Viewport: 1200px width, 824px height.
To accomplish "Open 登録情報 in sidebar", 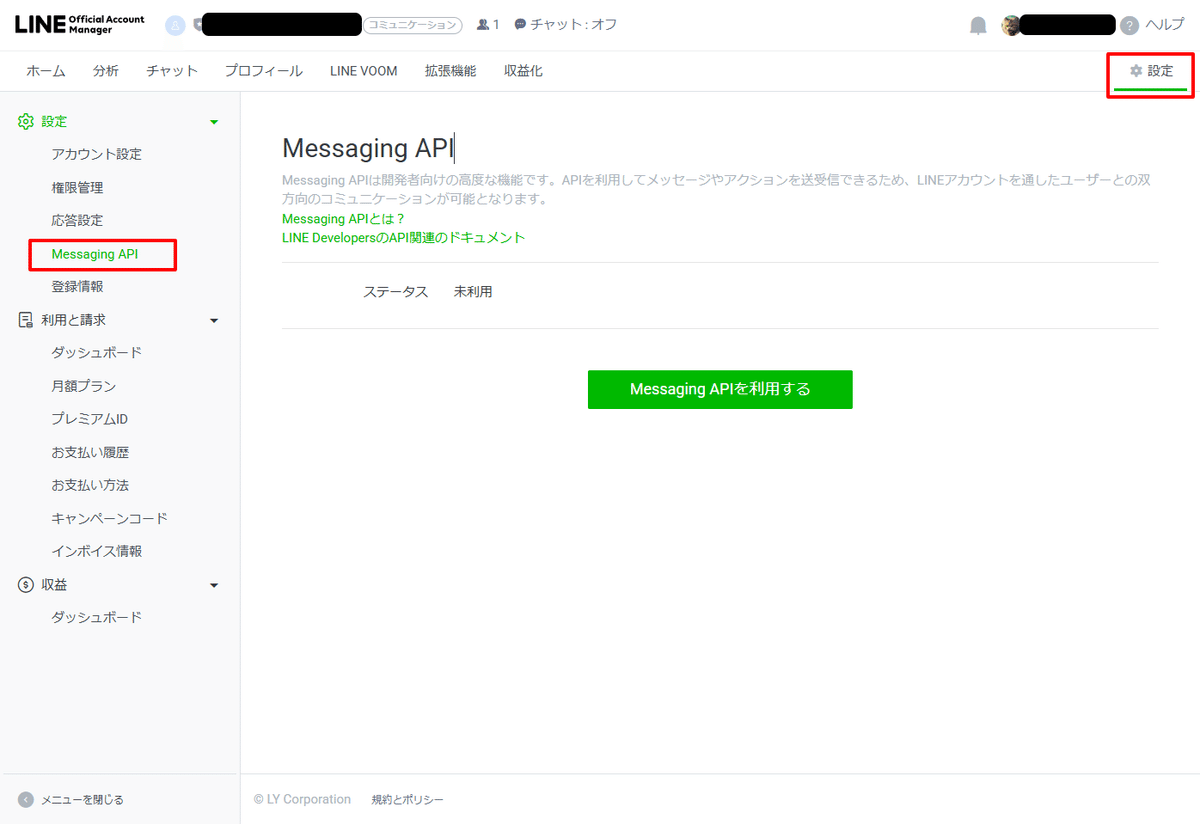I will (x=77, y=286).
